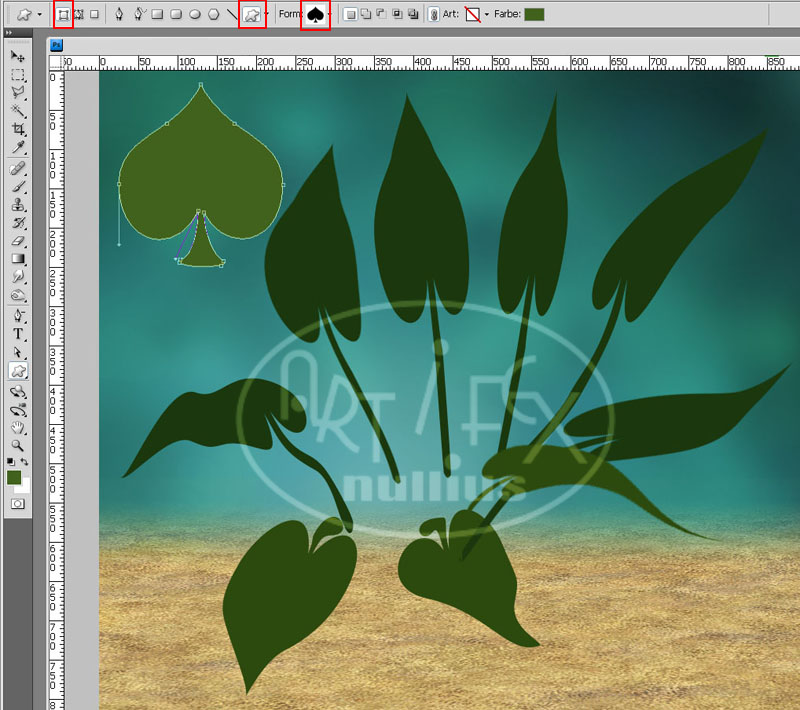Select the Path Selection arrow tool
800x710 pixels.
pos(18,352)
